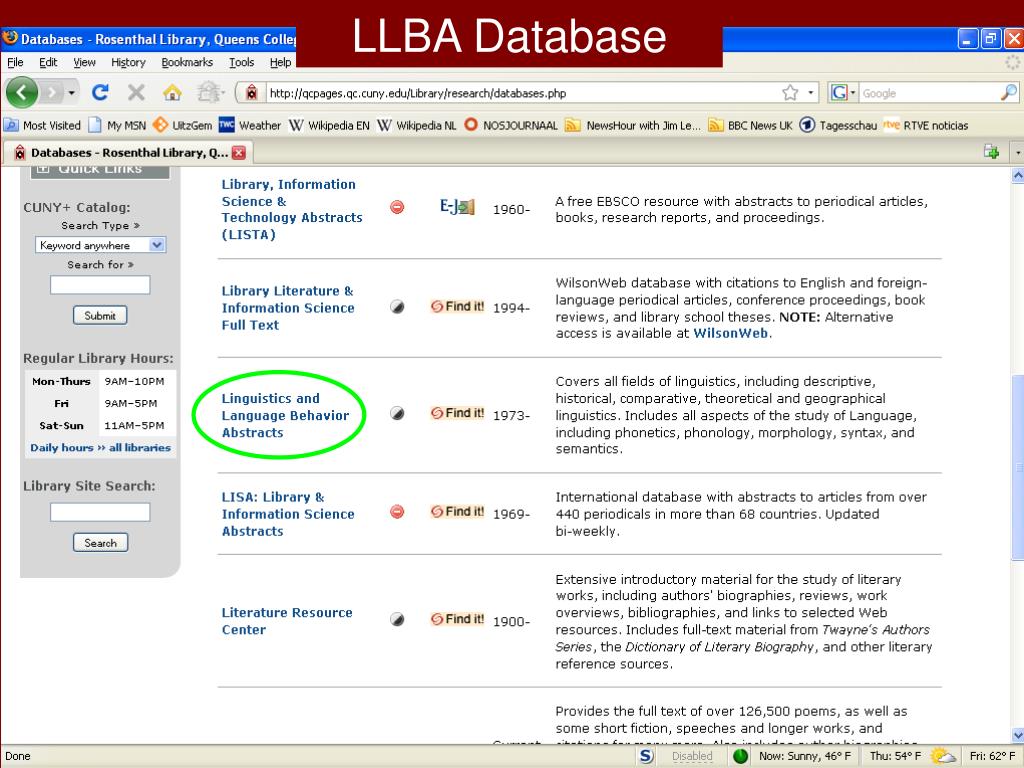Click the scrollbar down arrow

1017,735
